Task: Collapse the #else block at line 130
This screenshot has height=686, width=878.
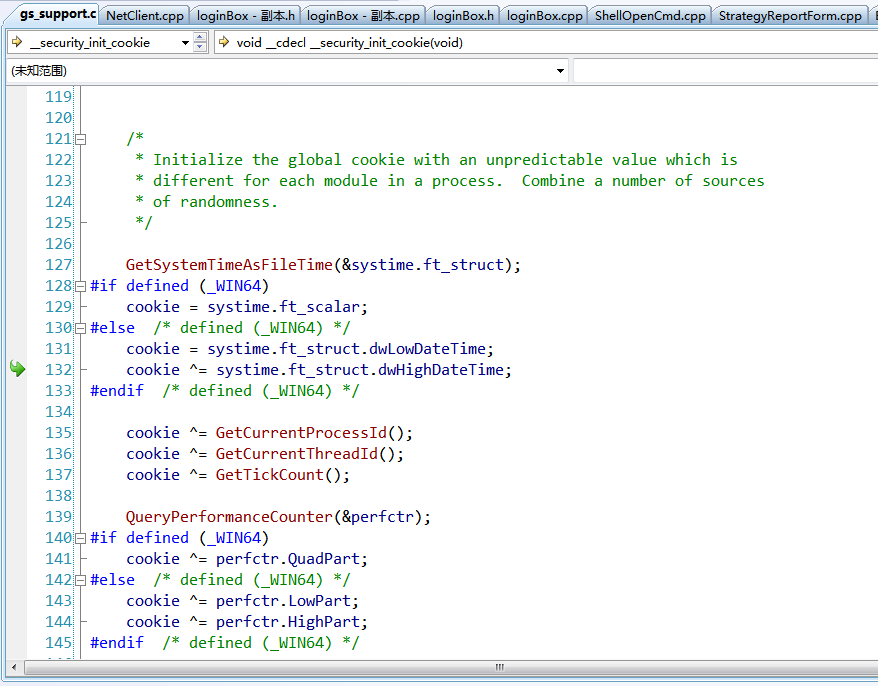Action: coord(81,328)
